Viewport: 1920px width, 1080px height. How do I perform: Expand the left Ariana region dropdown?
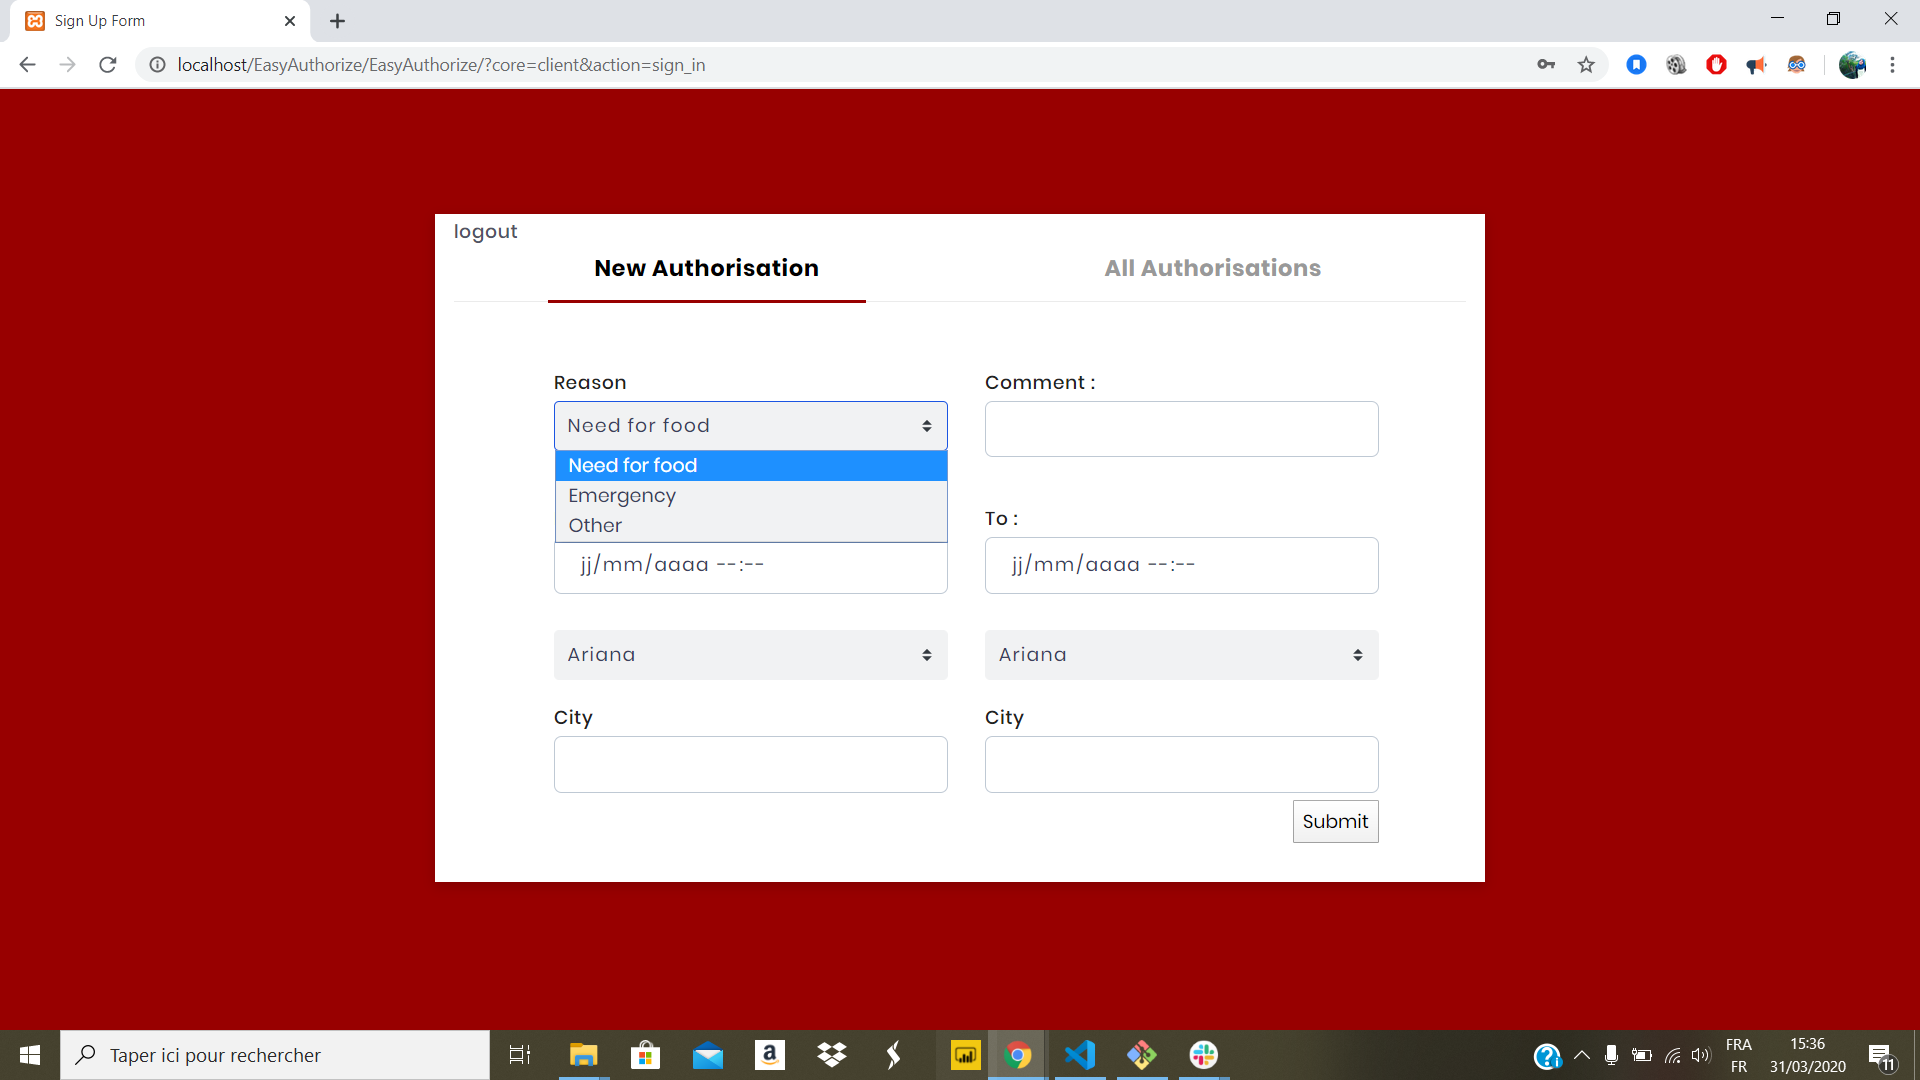(x=750, y=655)
